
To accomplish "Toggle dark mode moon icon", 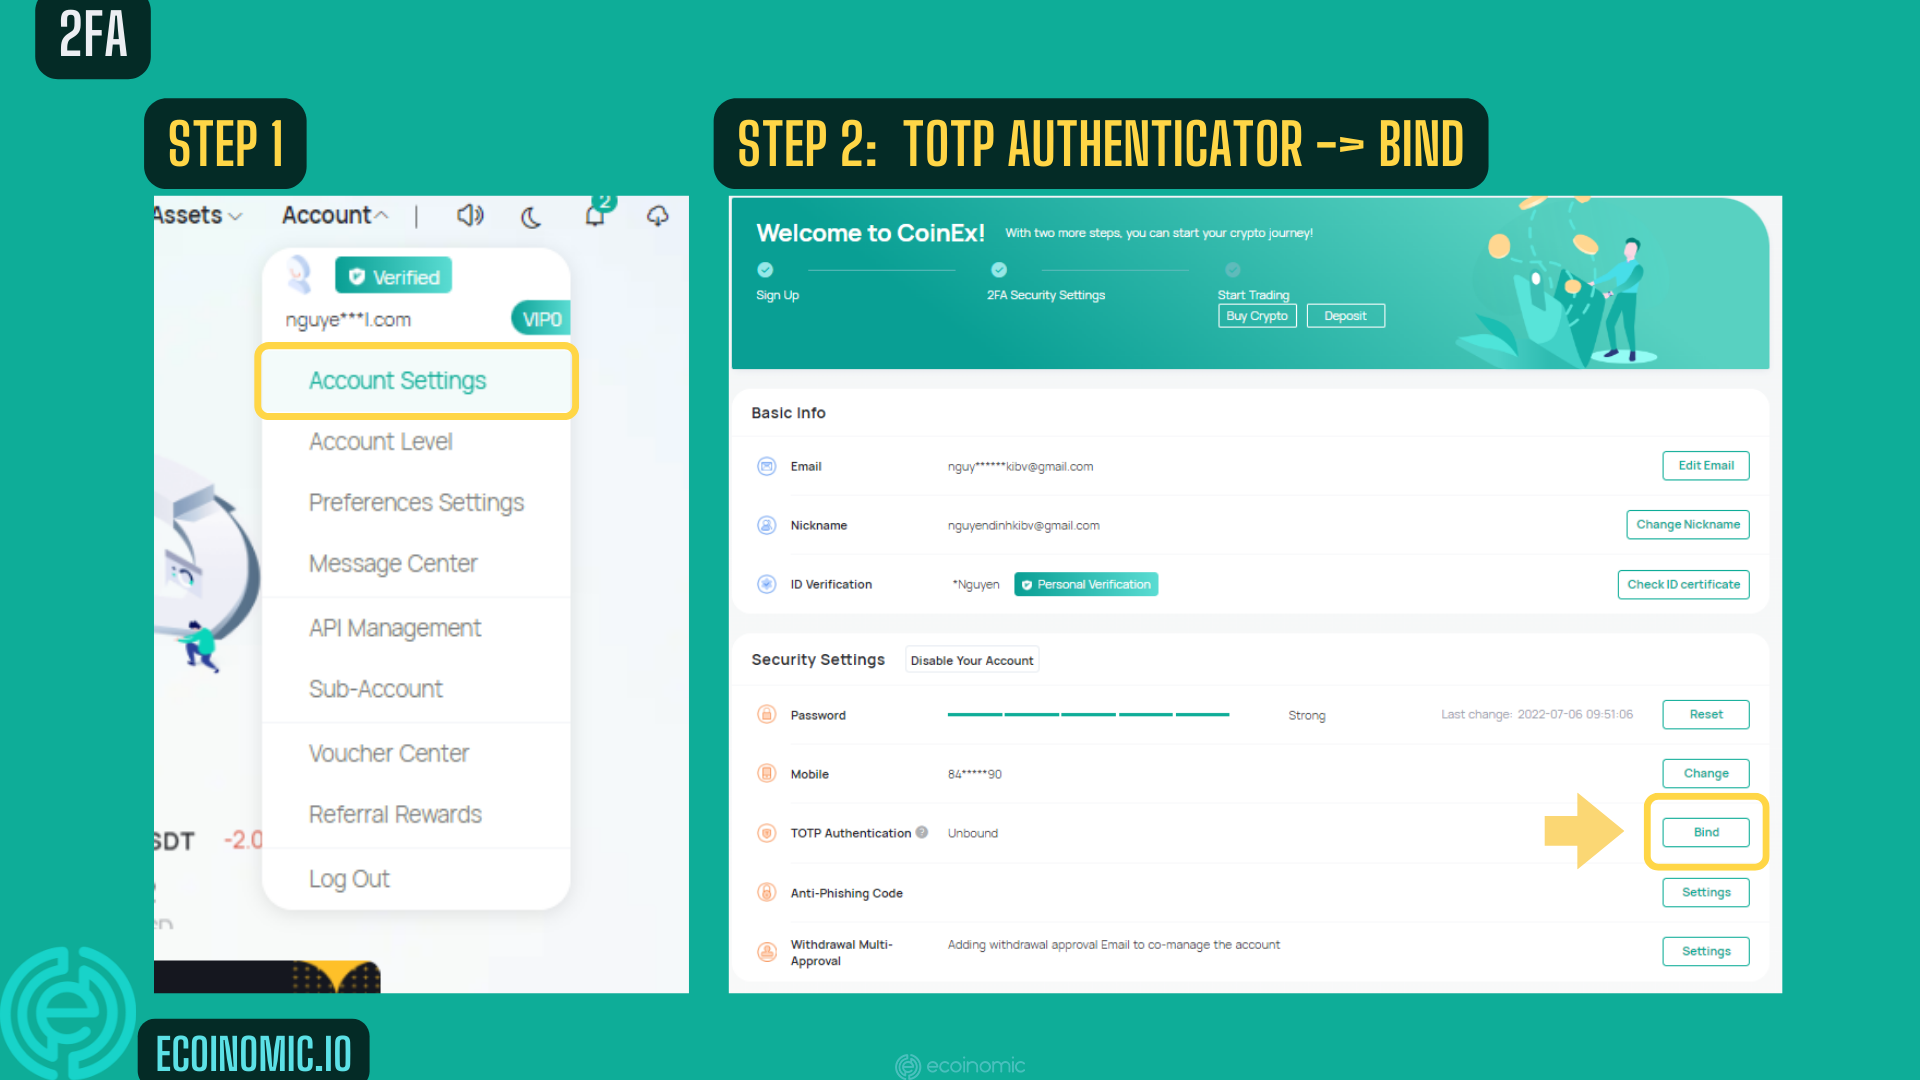I will click(531, 216).
